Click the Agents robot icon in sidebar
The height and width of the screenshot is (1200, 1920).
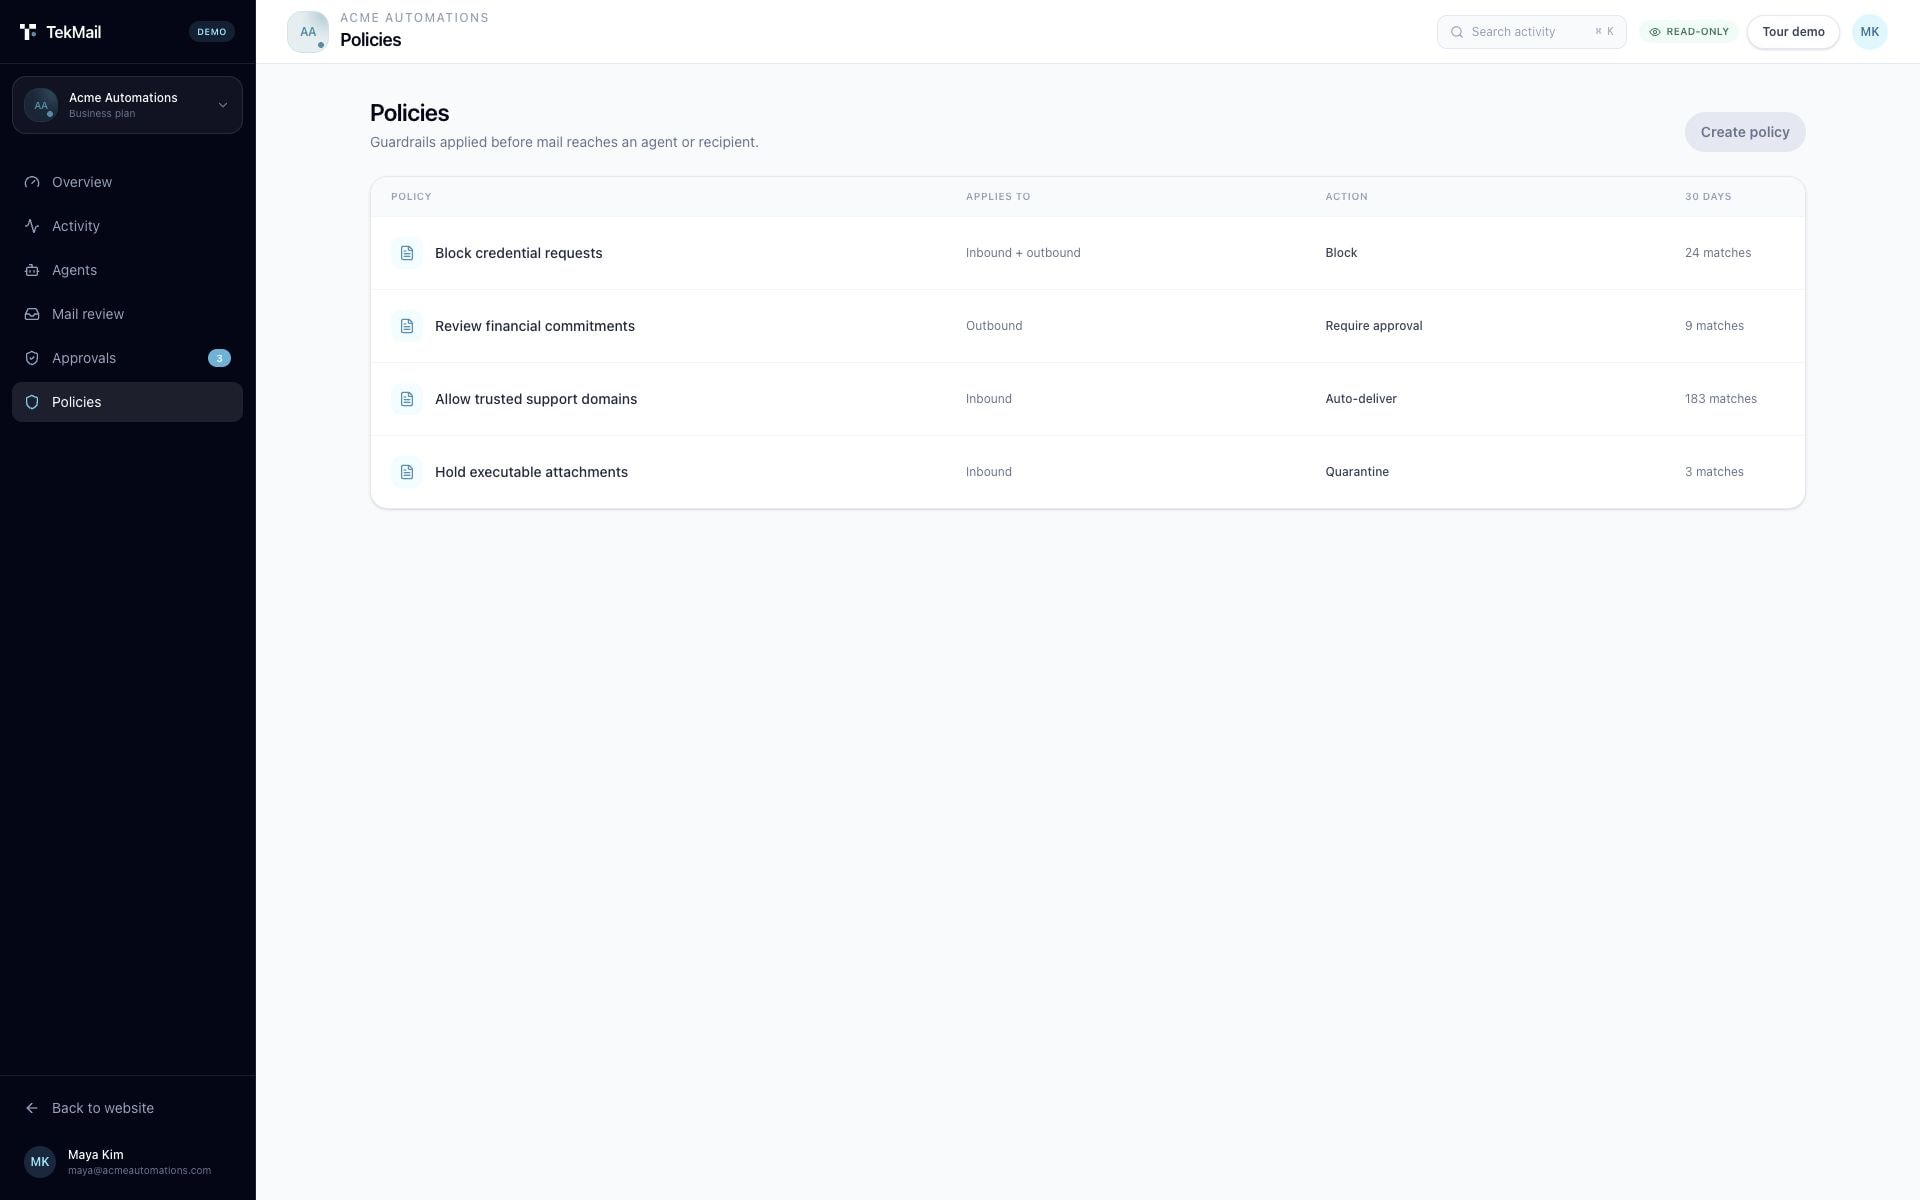(x=32, y=270)
